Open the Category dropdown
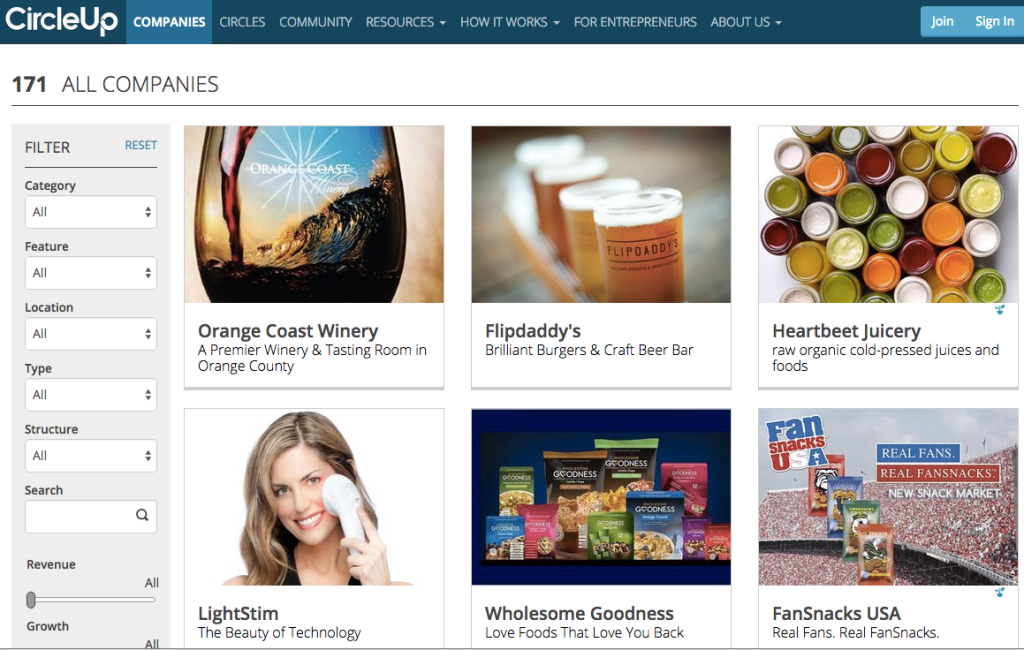Image resolution: width=1024 pixels, height=650 pixels. (x=91, y=212)
